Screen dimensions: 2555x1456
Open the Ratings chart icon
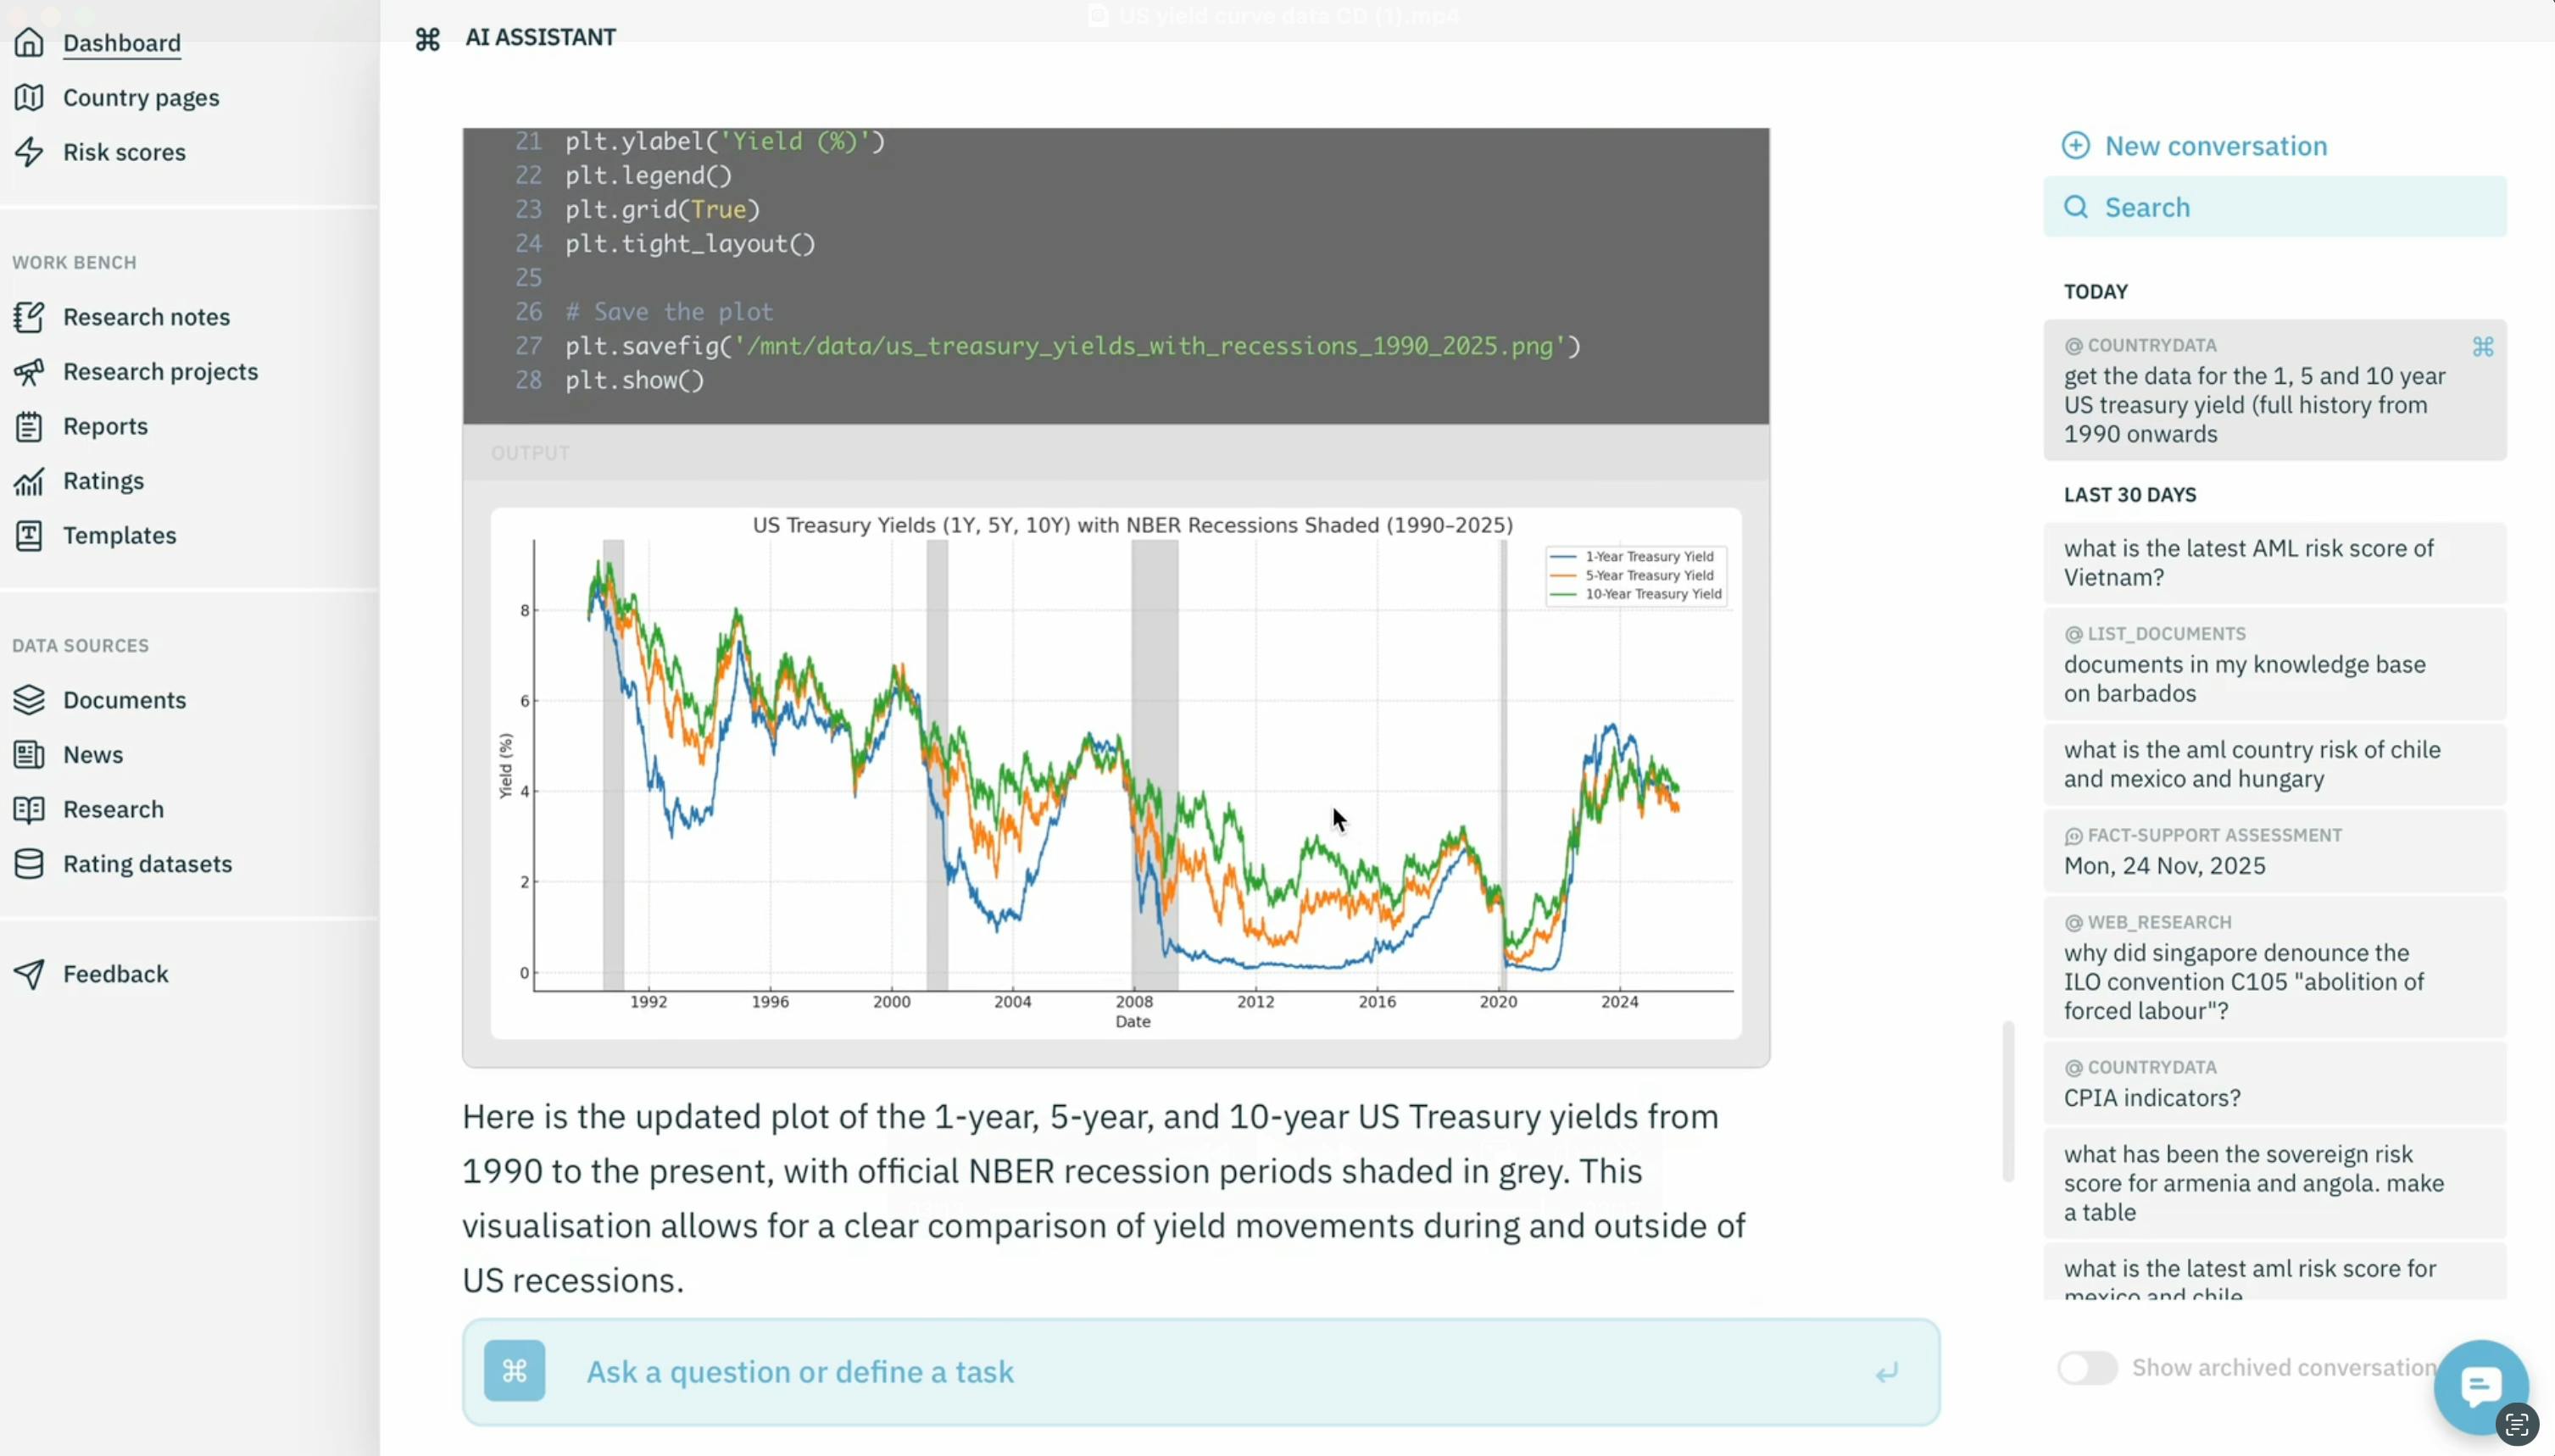(29, 481)
